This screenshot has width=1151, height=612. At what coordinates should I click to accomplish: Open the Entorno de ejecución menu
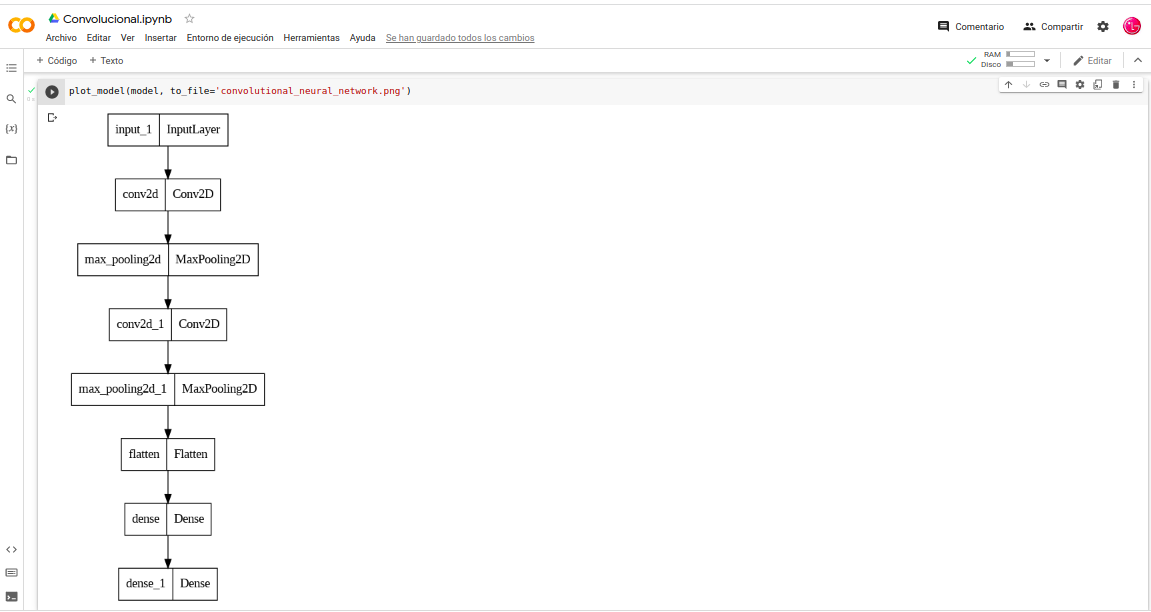click(230, 38)
